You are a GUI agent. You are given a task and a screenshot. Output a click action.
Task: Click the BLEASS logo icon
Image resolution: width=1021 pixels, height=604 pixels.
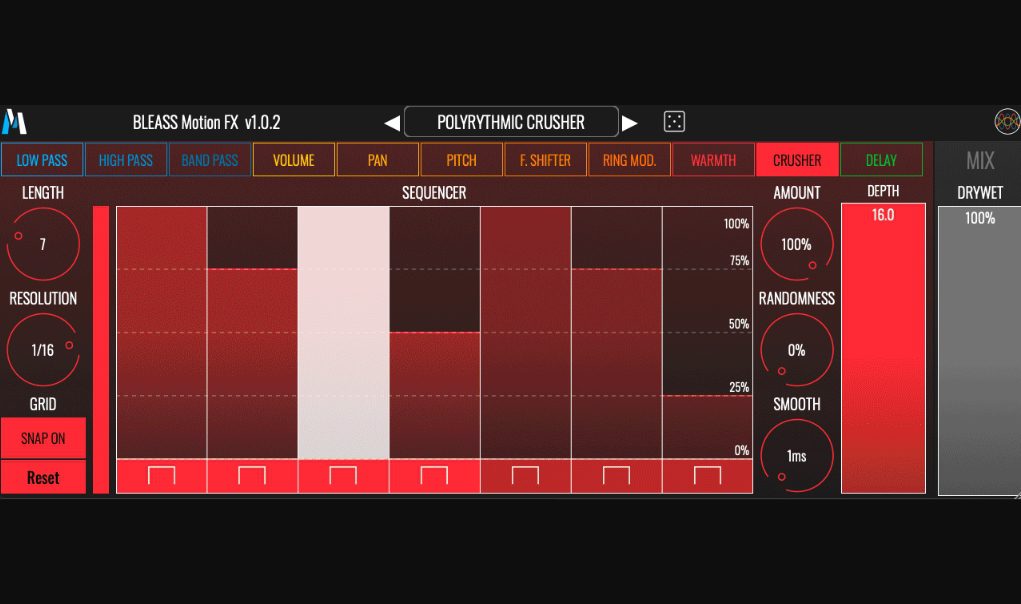click(x=14, y=122)
